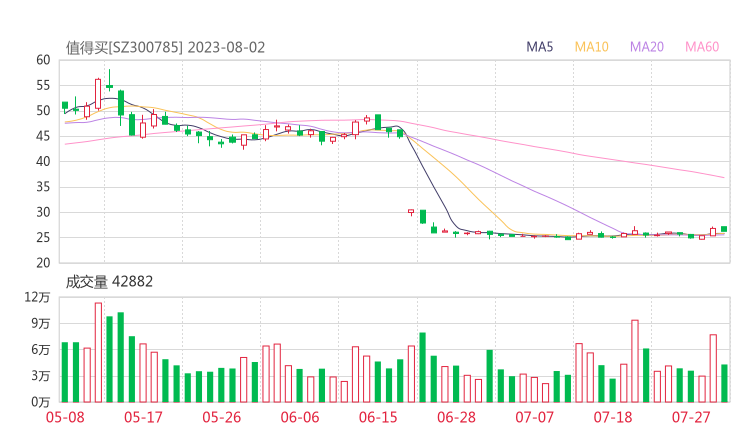Click the 0万 volume axis label

tap(41, 402)
